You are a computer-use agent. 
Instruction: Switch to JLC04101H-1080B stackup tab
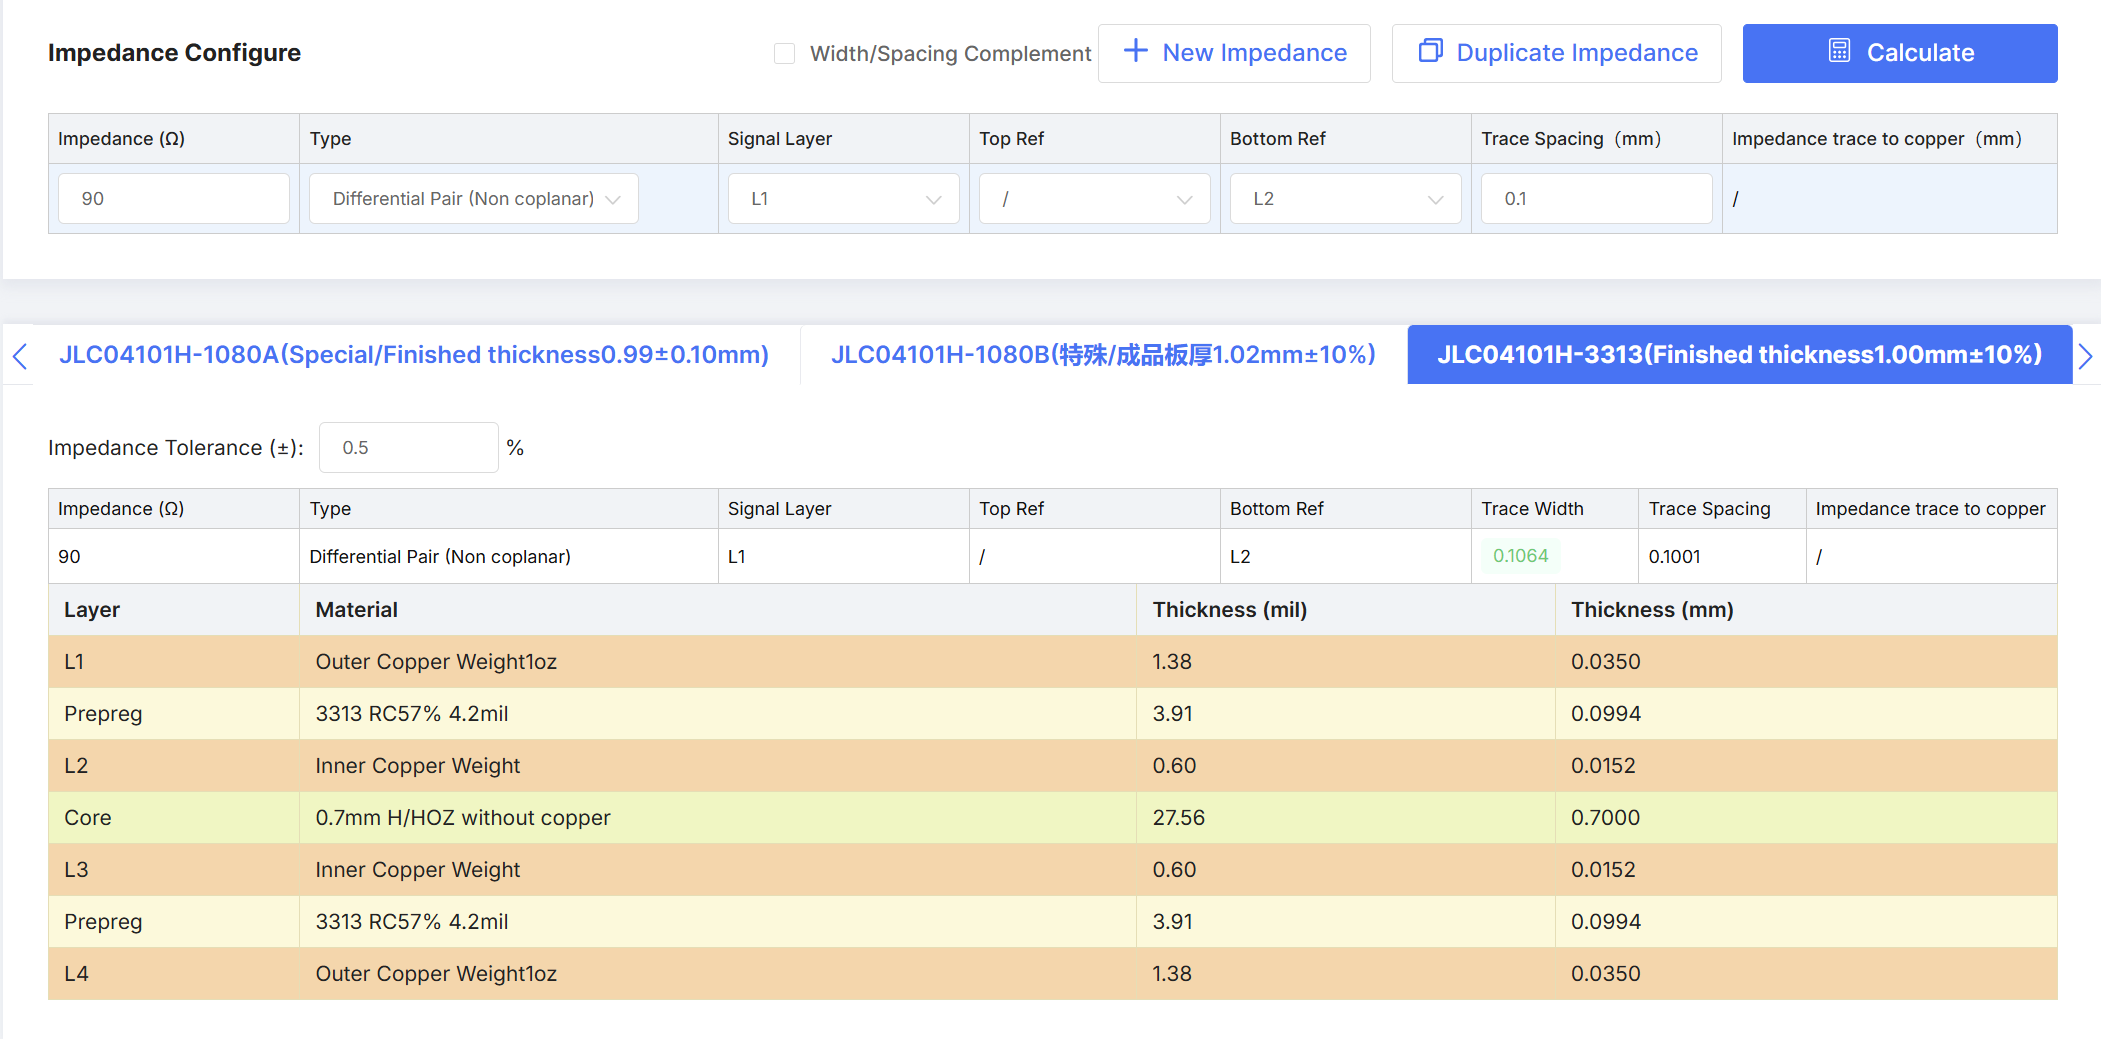(1103, 355)
